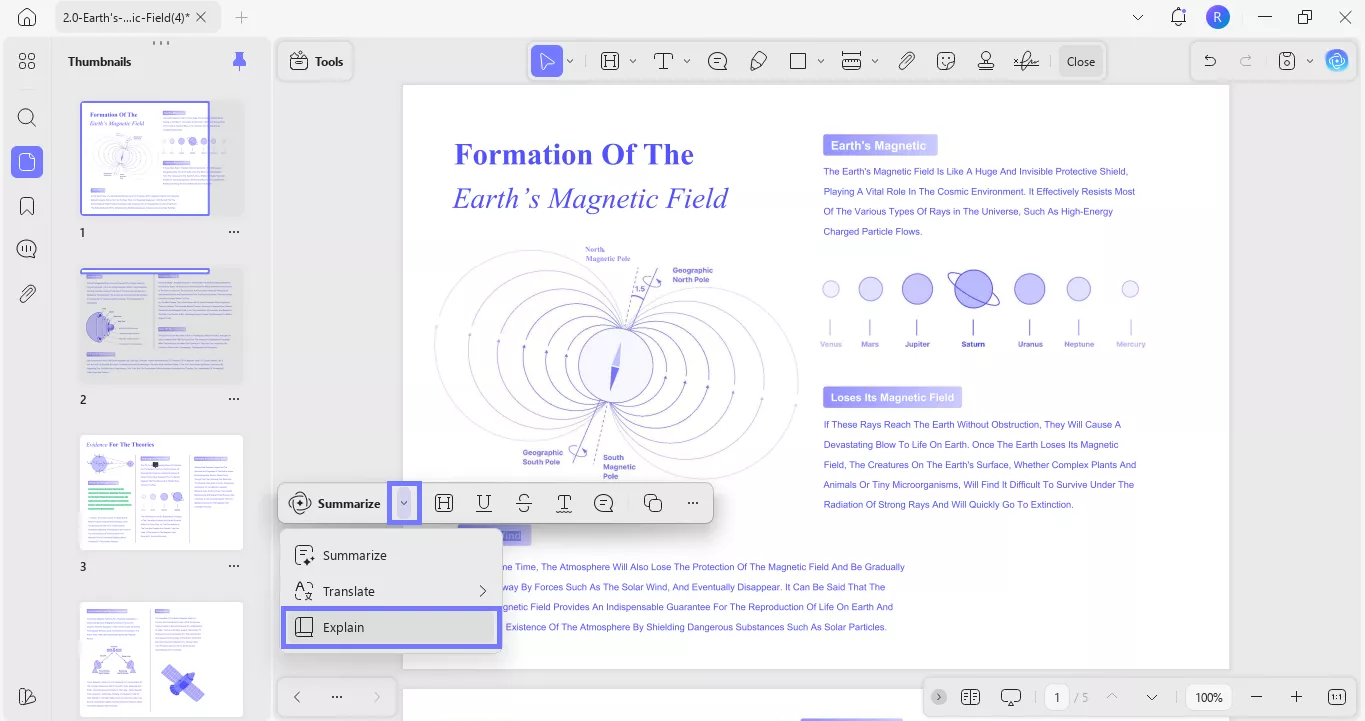Open the rectangle shape tool dropdown arrow
The width and height of the screenshot is (1365, 721).
(820, 61)
